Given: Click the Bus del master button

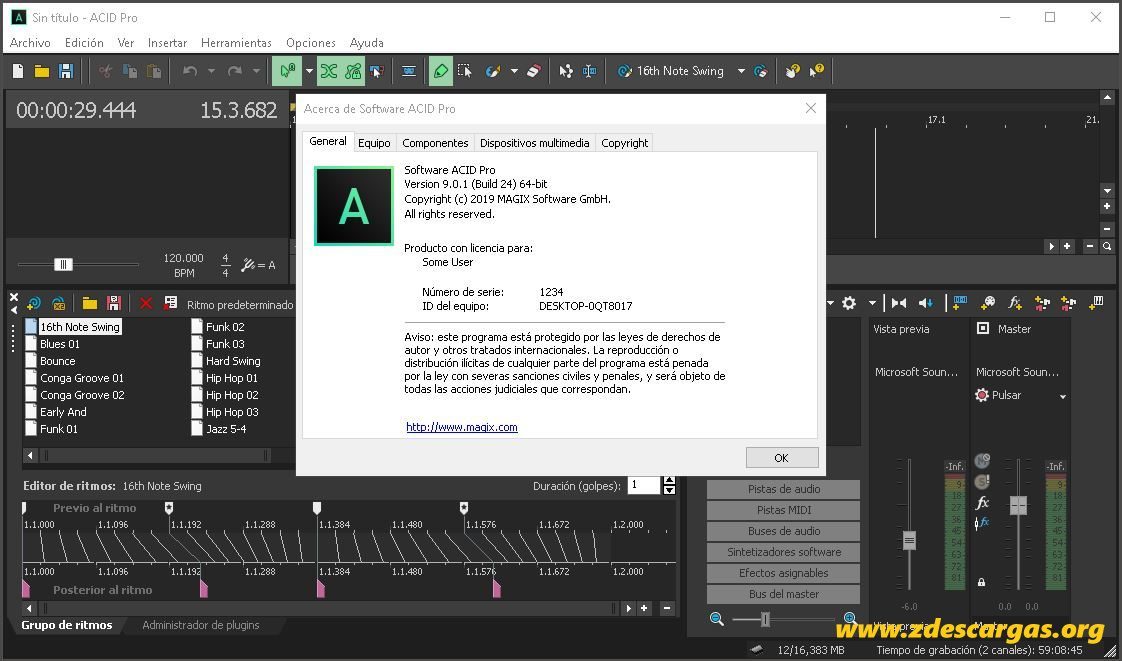Looking at the screenshot, I should click(784, 594).
